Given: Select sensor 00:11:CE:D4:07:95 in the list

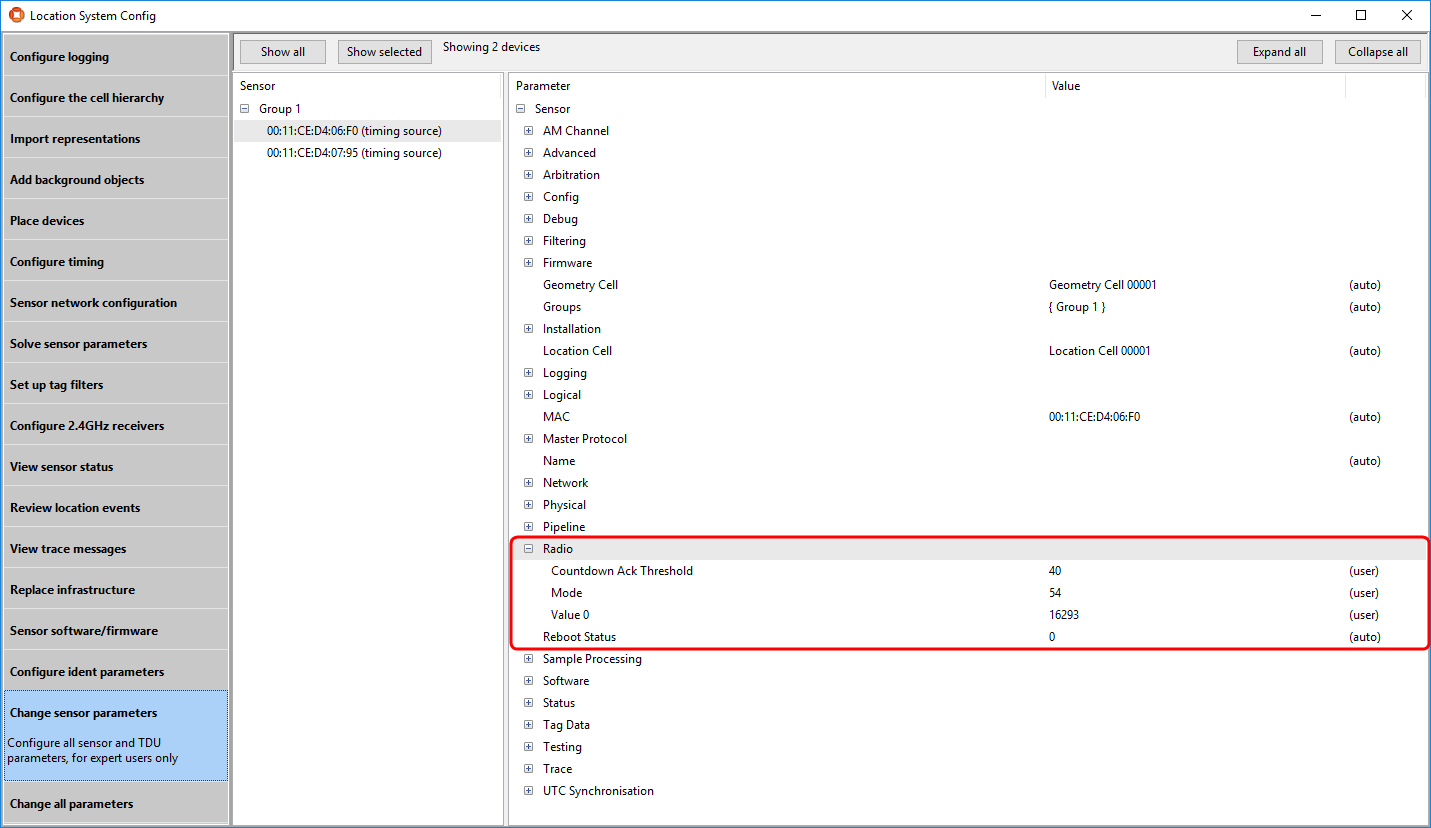Looking at the screenshot, I should tap(354, 152).
